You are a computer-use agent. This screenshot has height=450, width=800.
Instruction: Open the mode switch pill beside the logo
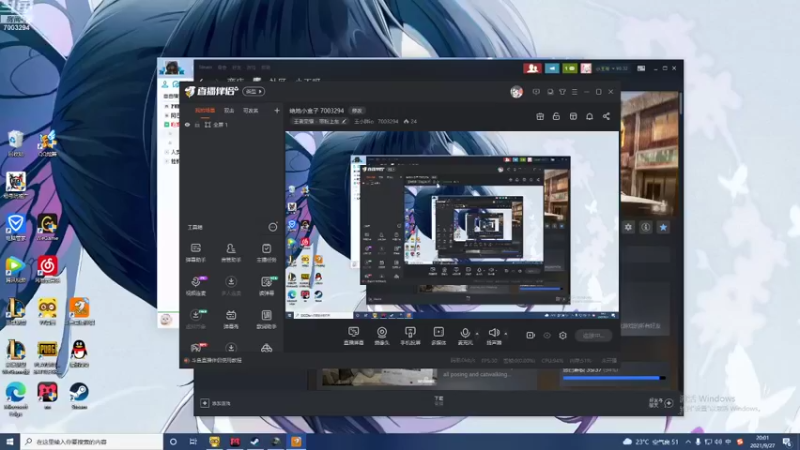click(x=254, y=91)
